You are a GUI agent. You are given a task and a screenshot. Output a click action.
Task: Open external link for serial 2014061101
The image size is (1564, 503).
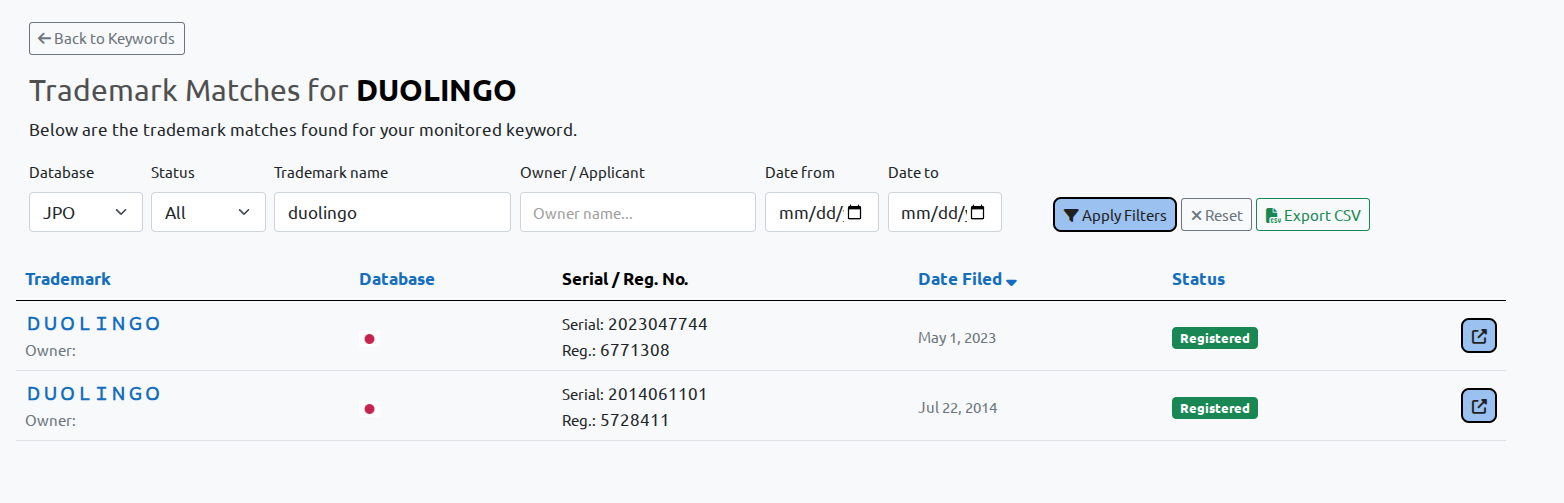point(1479,406)
